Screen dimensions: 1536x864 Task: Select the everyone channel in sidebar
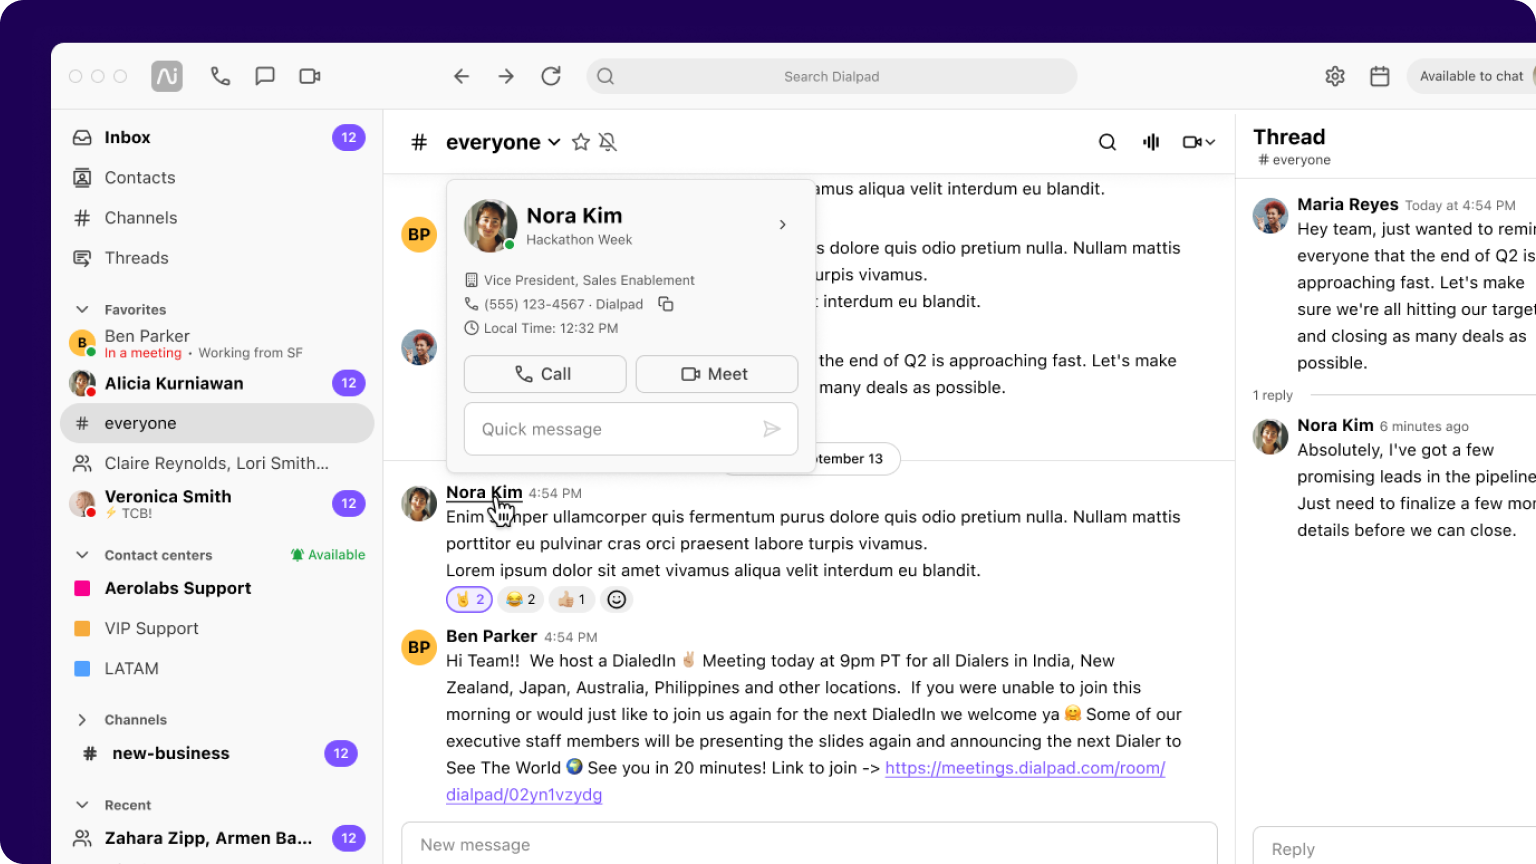point(217,423)
